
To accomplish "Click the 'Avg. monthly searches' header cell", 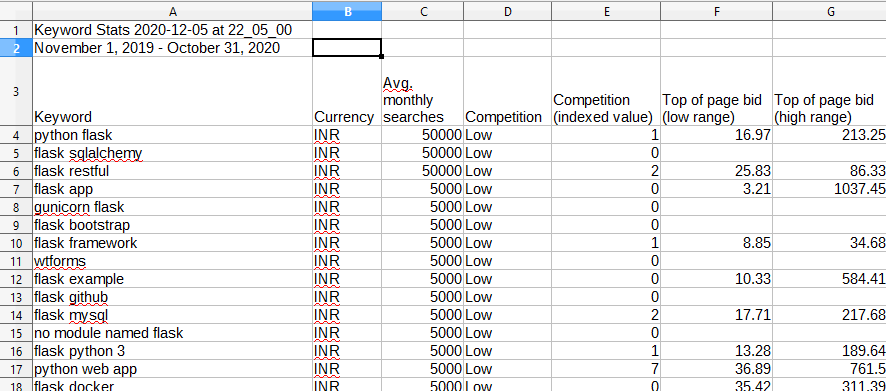I will (423, 92).
